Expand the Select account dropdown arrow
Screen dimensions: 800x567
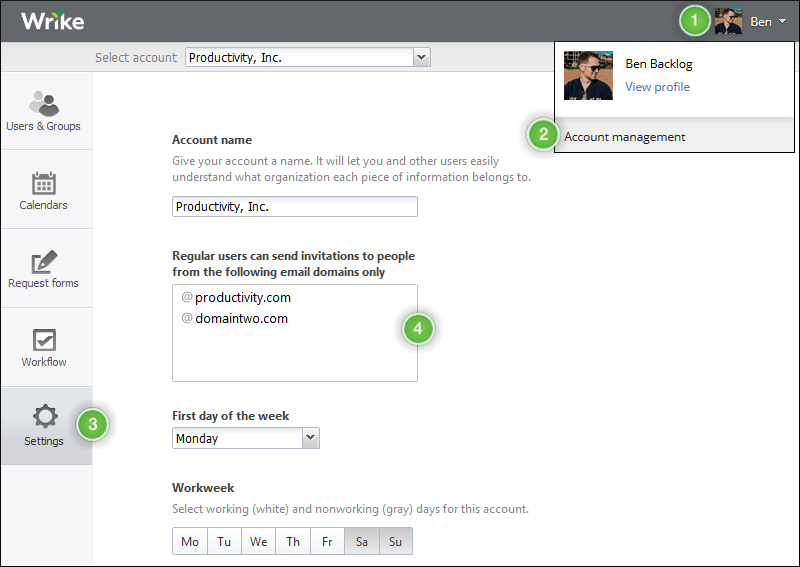point(421,57)
